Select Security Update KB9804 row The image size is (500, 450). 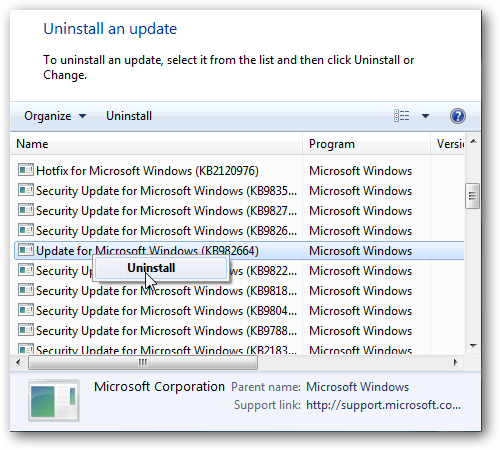[x=239, y=311]
